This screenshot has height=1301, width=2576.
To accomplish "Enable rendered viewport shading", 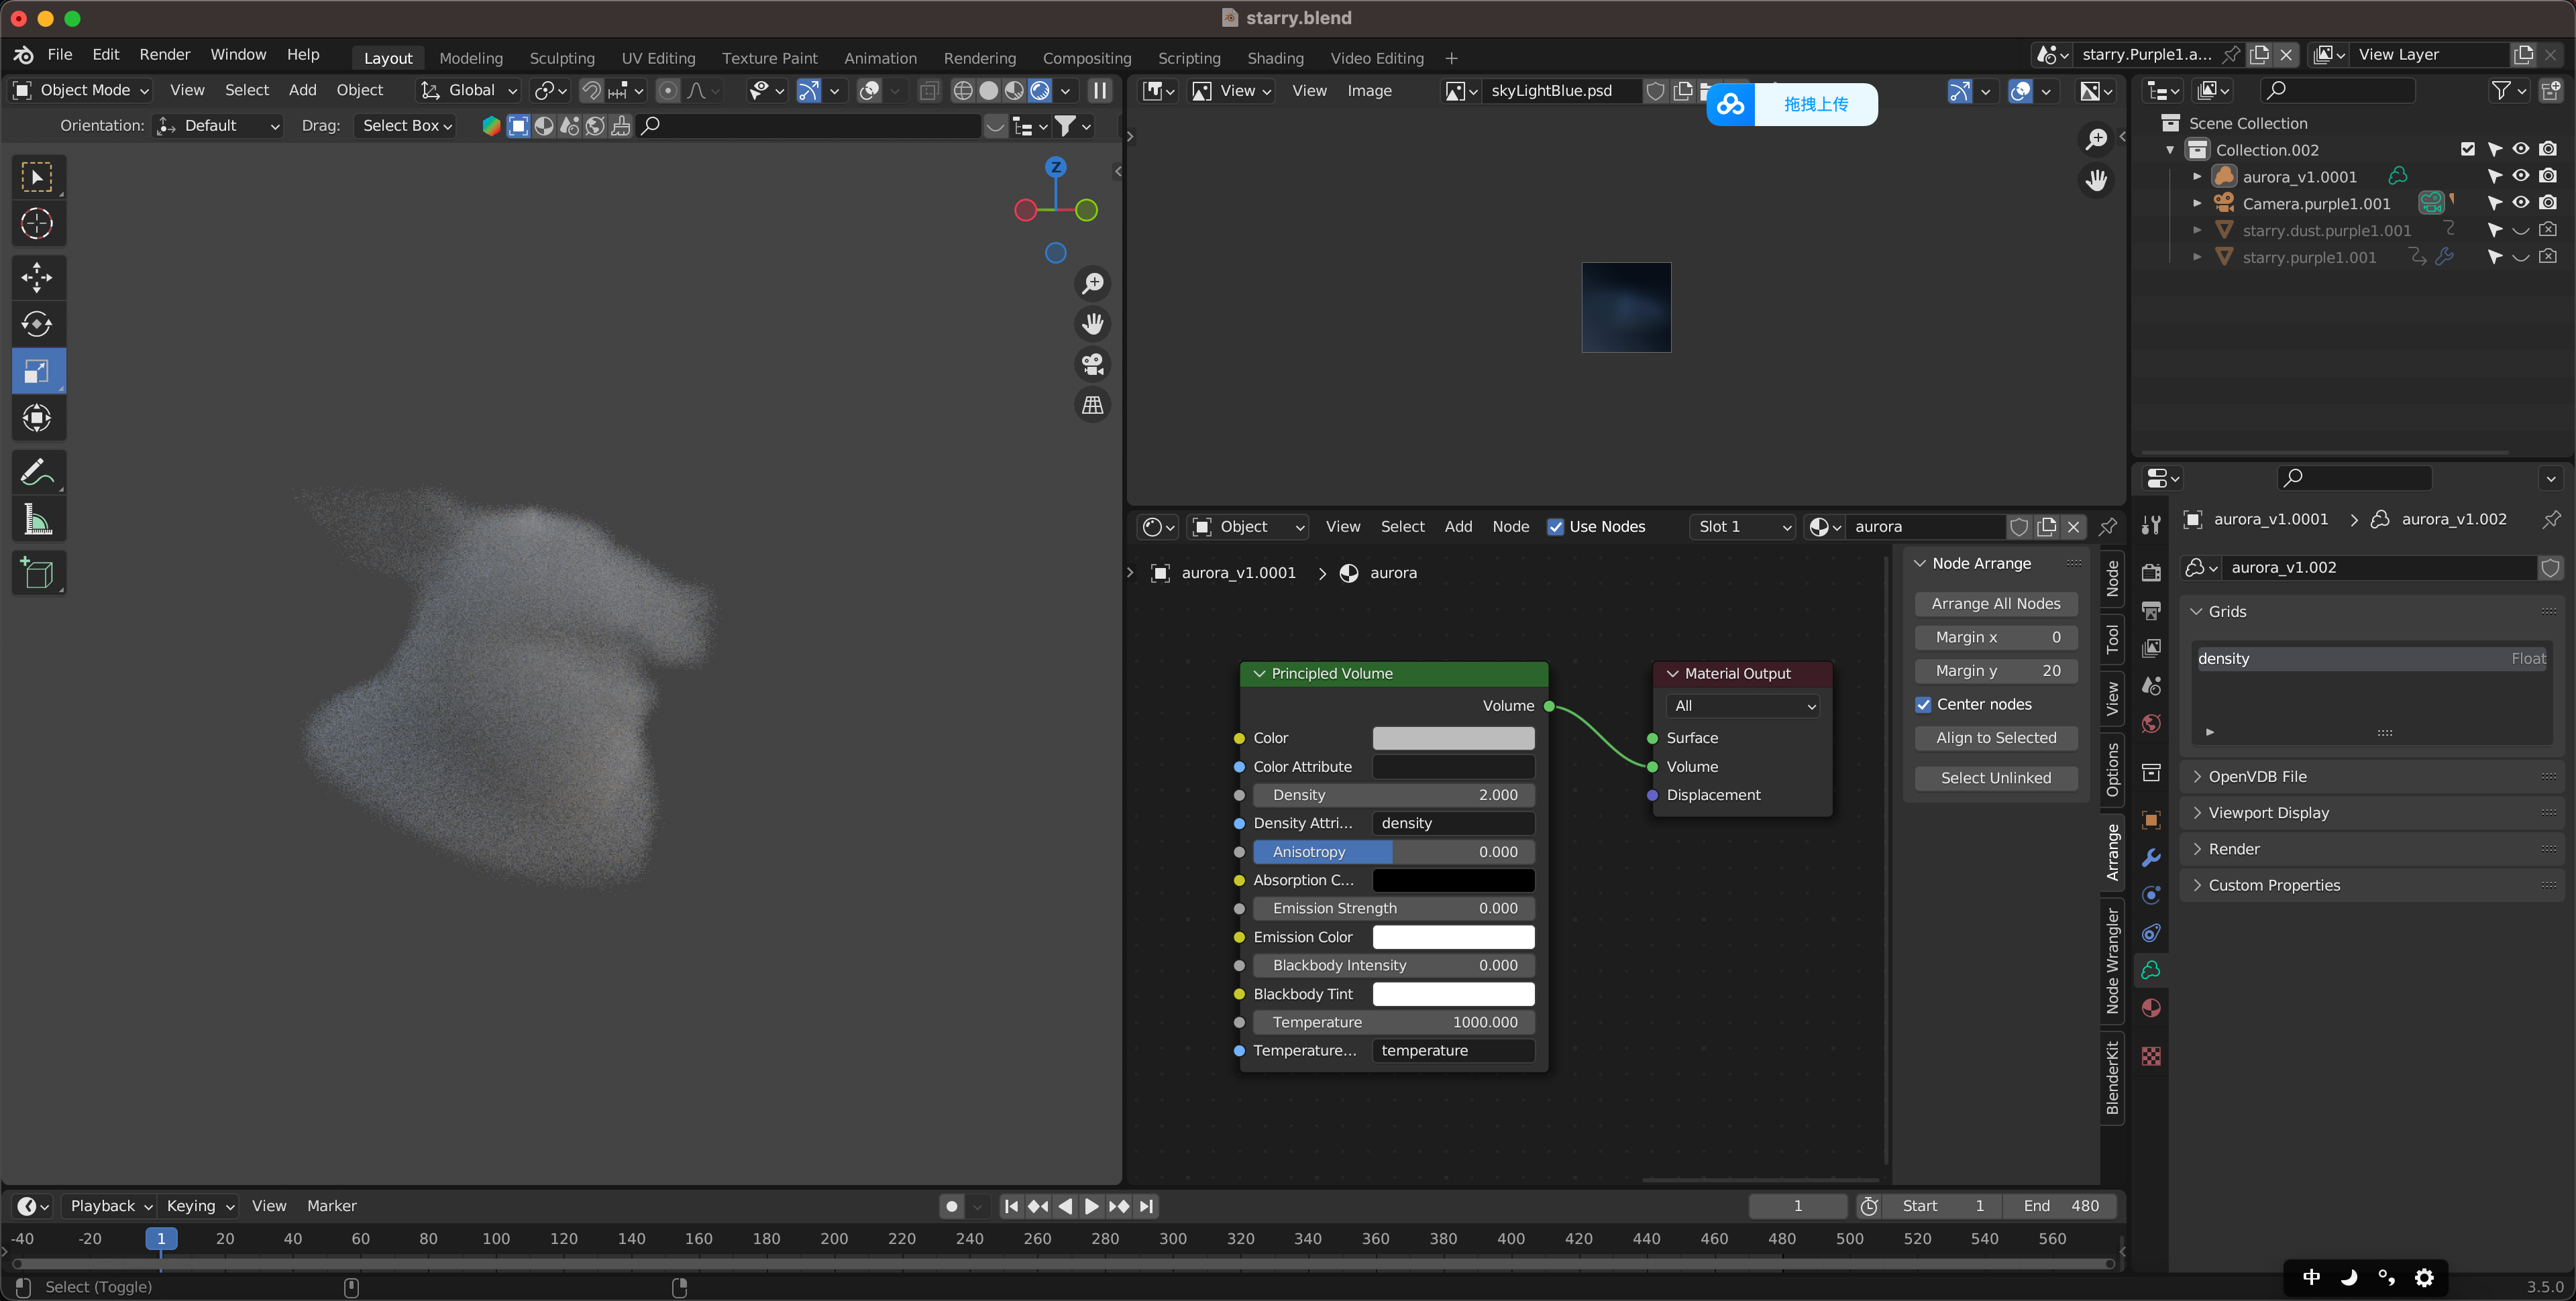I will click(1040, 91).
